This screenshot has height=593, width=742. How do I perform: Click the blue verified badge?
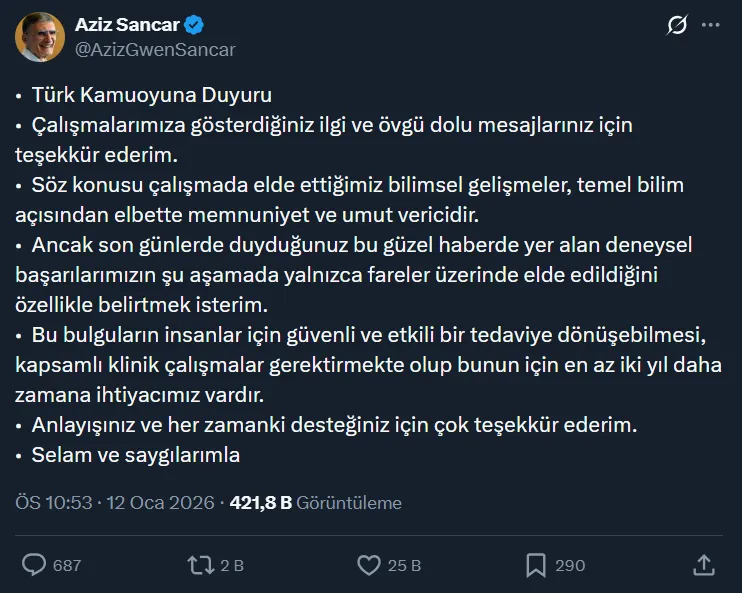[x=194, y=24]
